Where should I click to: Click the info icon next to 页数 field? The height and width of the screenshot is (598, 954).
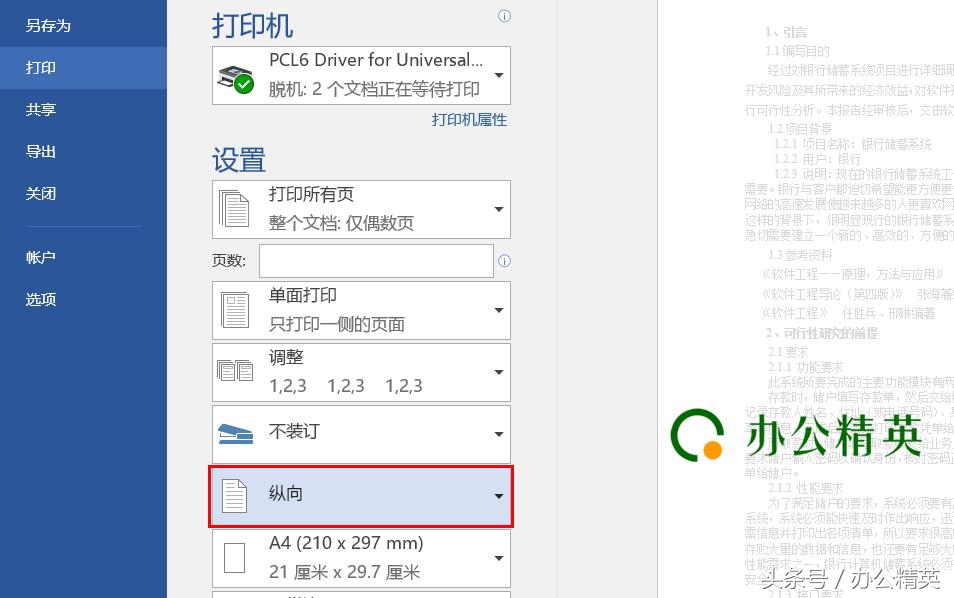[x=505, y=261]
